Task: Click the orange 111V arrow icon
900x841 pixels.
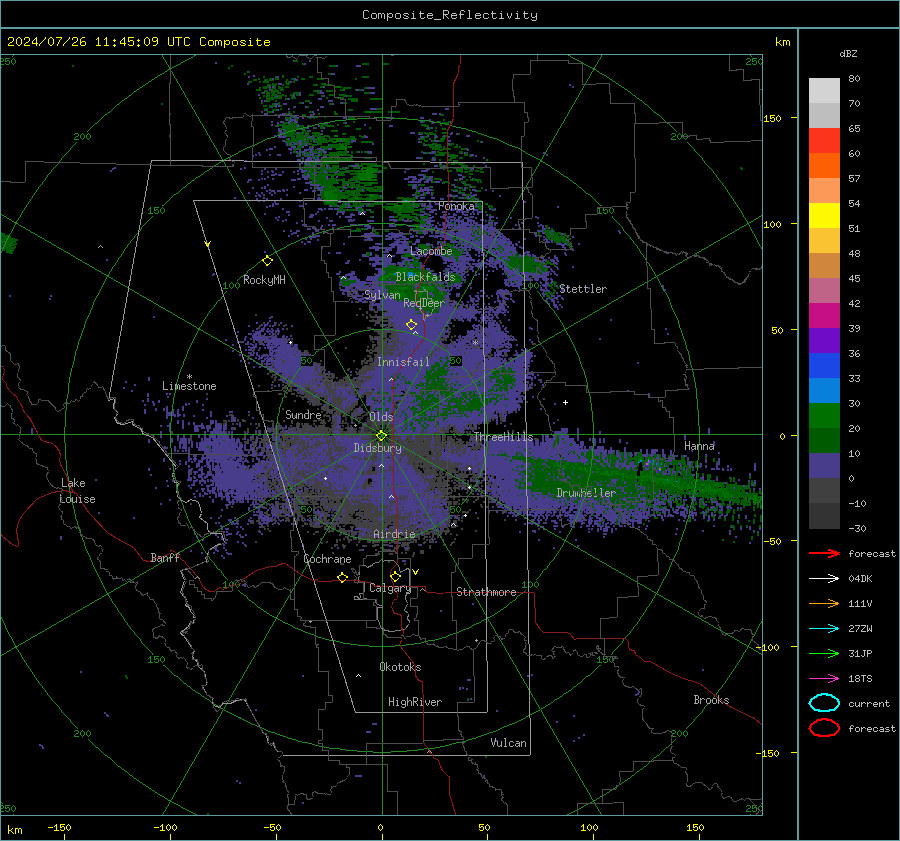Action: click(x=824, y=603)
